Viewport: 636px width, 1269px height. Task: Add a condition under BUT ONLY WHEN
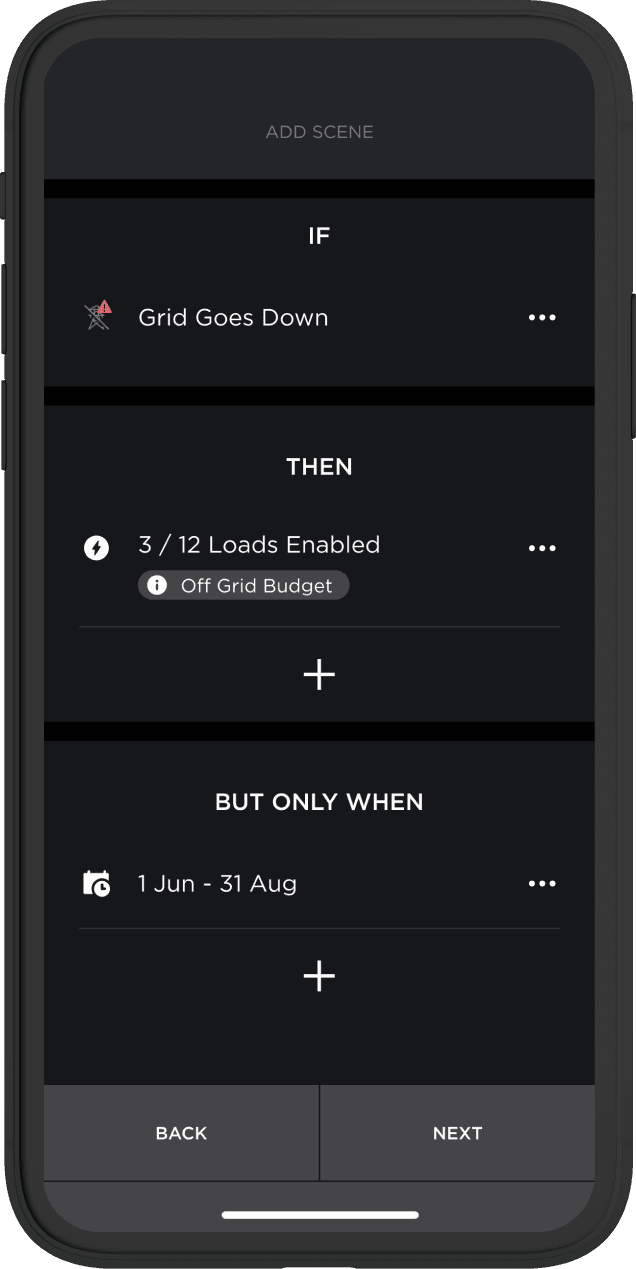point(319,976)
